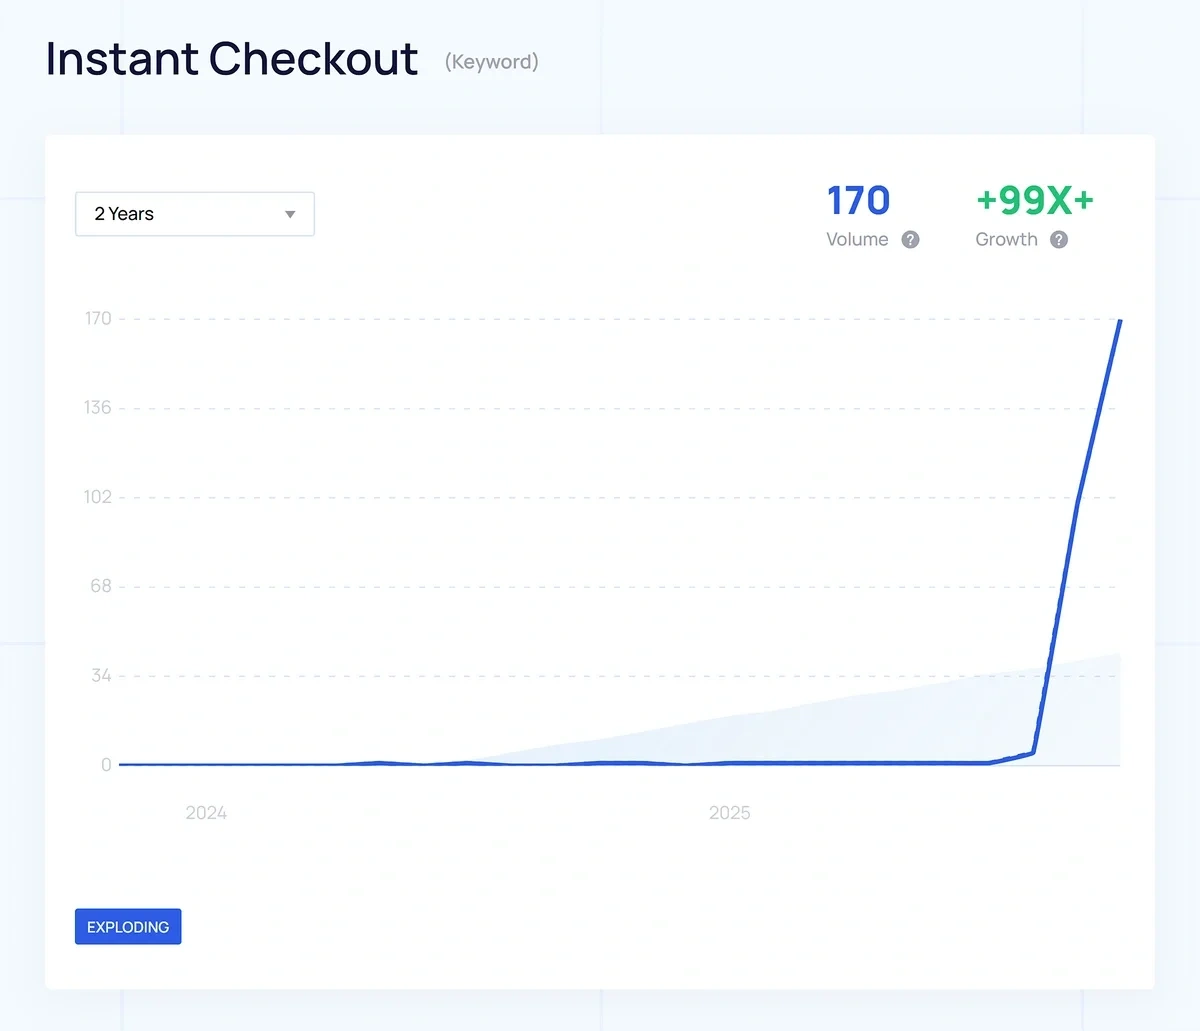
Task: Click the 68 y-axis label
Action: coord(101,586)
